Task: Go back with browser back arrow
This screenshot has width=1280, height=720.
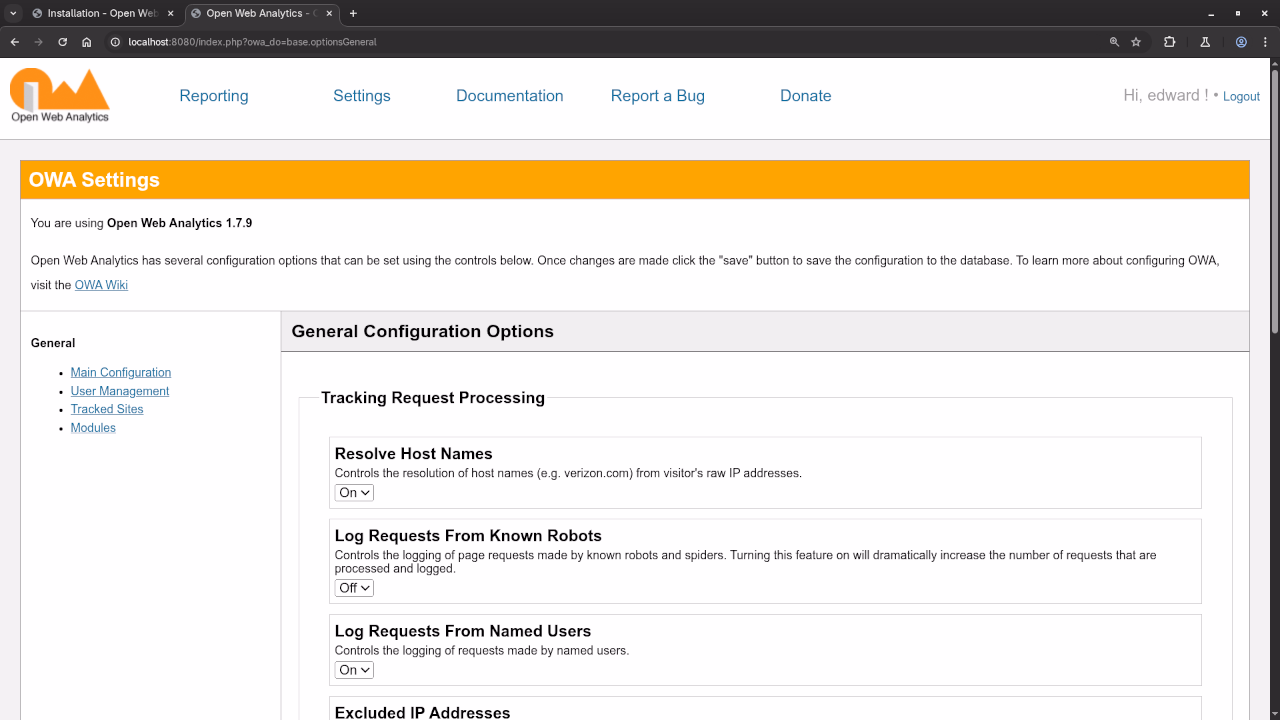Action: tap(15, 42)
